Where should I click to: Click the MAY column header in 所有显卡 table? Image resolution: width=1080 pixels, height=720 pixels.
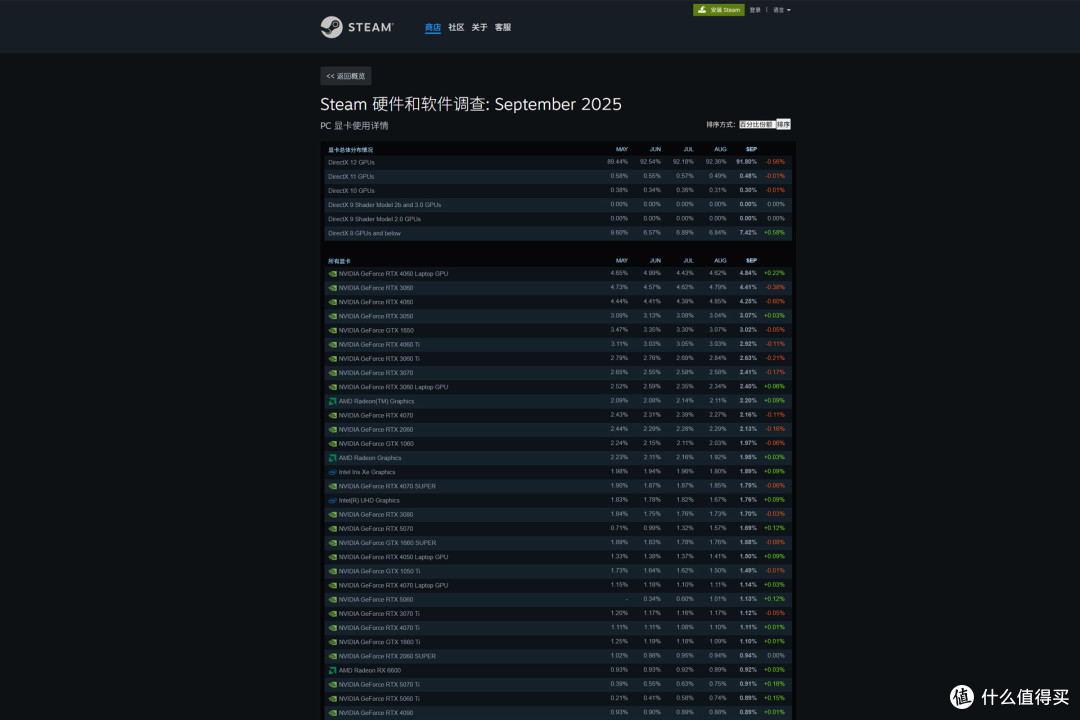click(621, 260)
